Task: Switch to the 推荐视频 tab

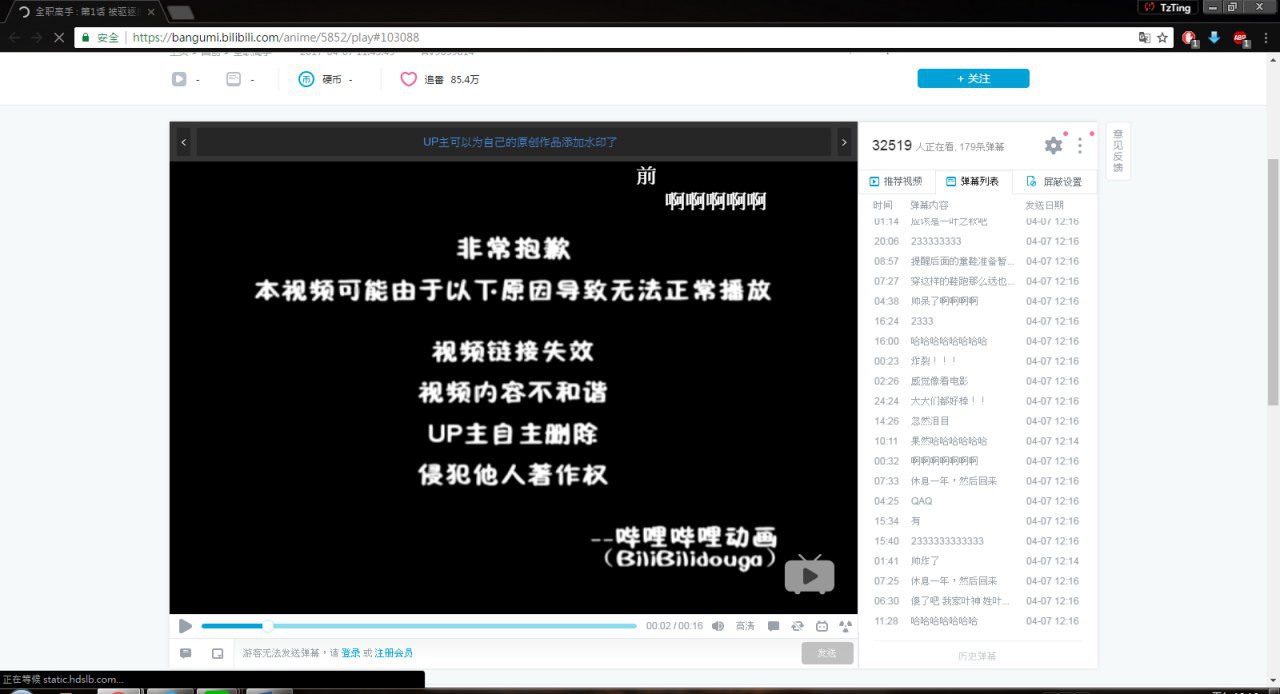Action: pos(896,182)
